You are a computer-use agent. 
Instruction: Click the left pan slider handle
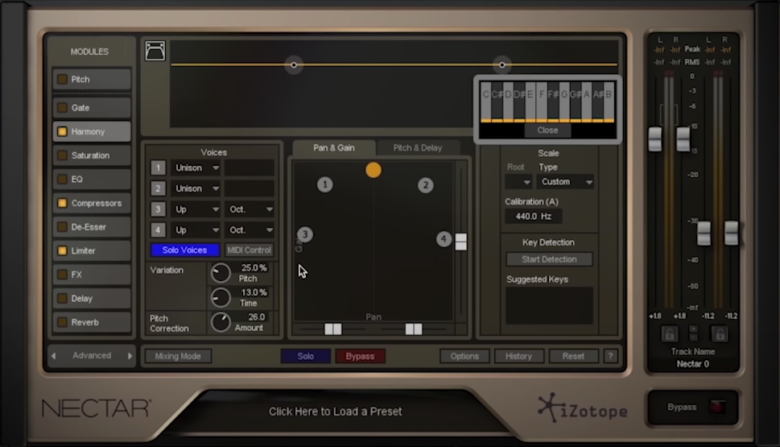pos(333,329)
